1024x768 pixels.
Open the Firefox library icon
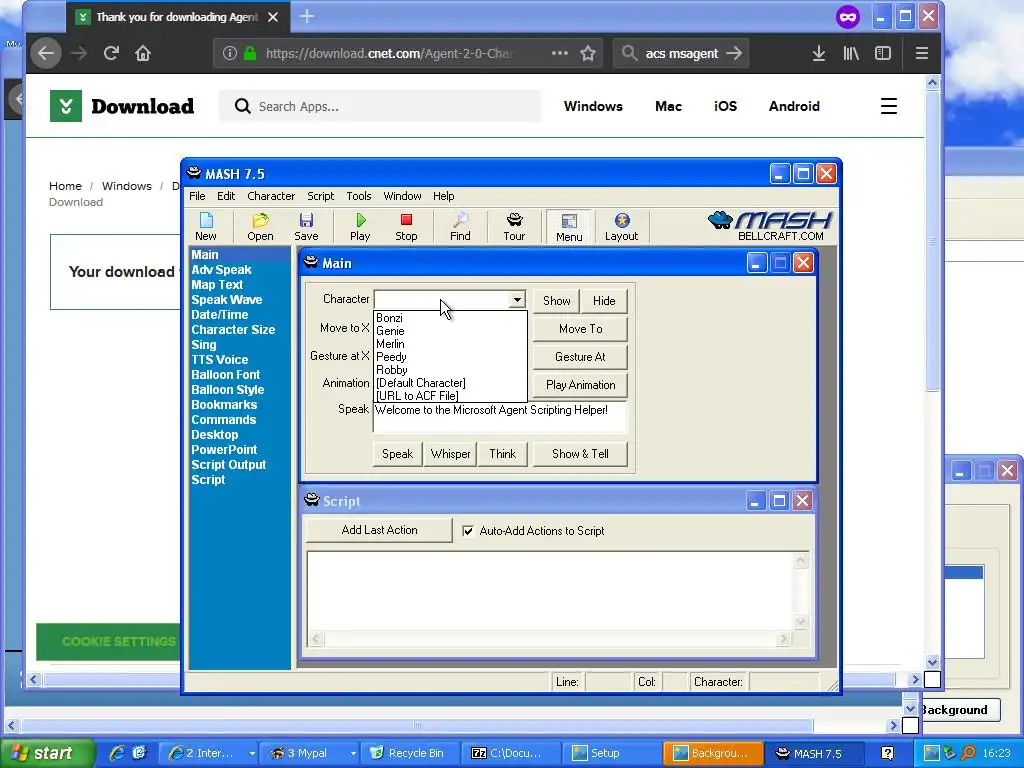[850, 53]
